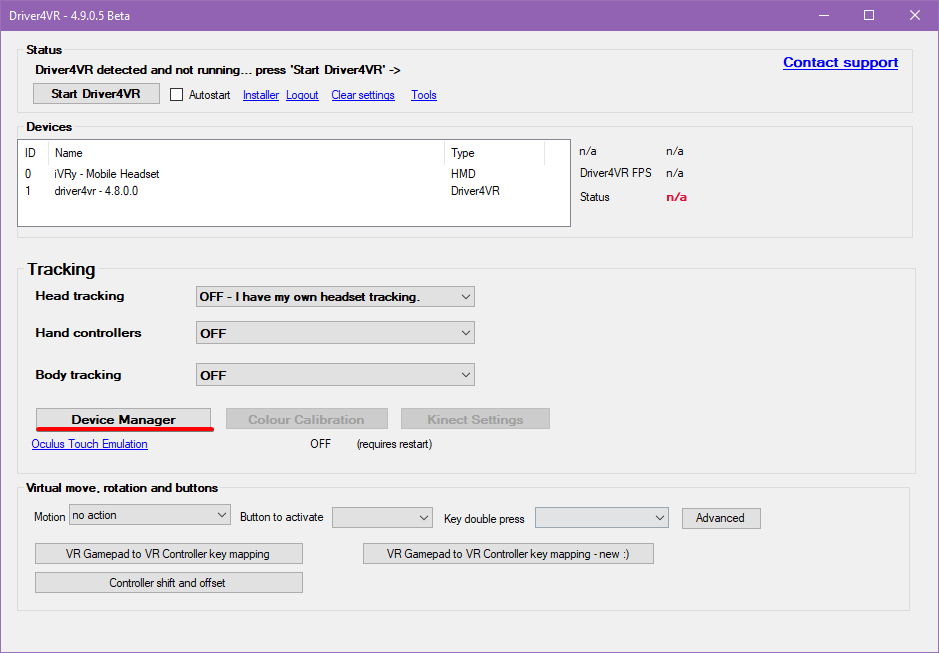The height and width of the screenshot is (653, 939).
Task: Click the Colour Calibration button
Action: (x=307, y=419)
